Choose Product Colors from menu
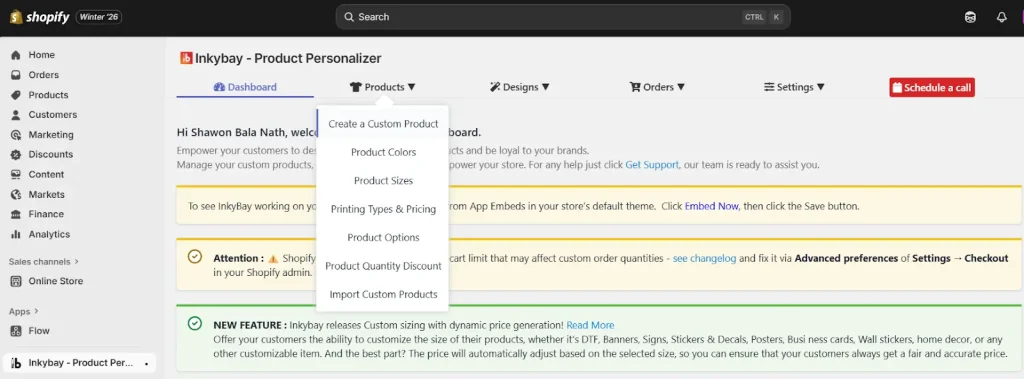1024x379 pixels. point(383,152)
